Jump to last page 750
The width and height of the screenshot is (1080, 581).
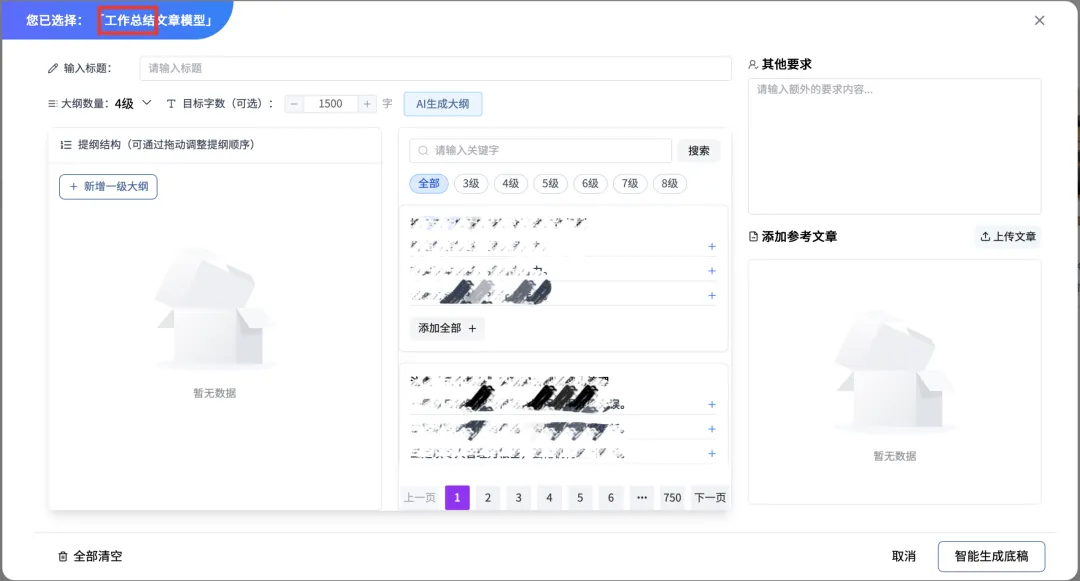click(672, 498)
